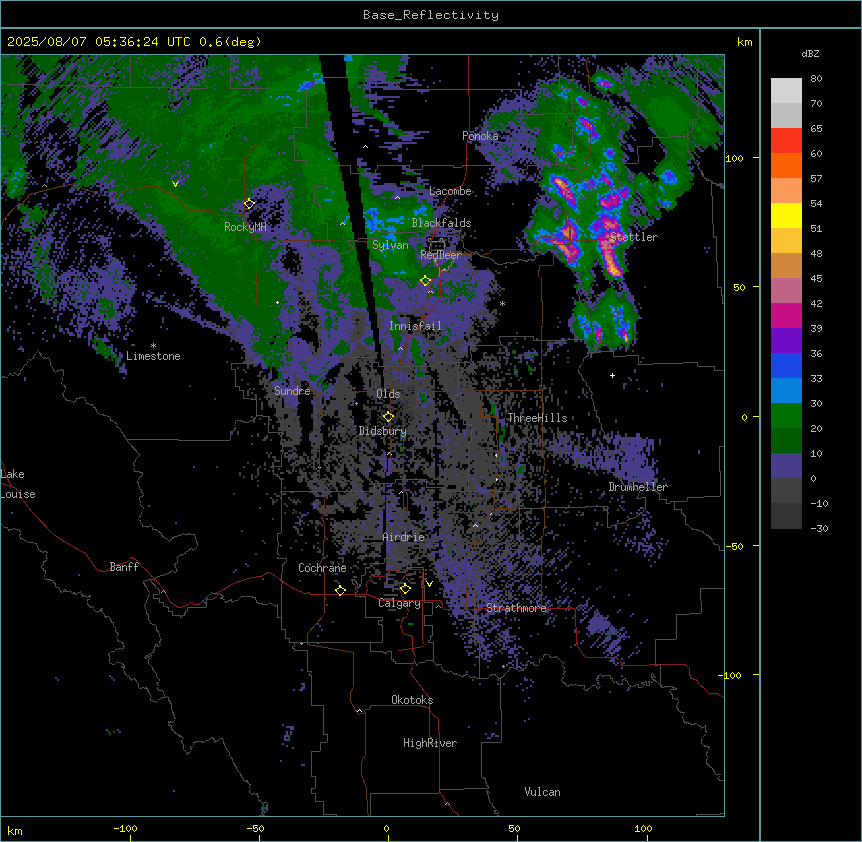Image resolution: width=862 pixels, height=842 pixels.
Task: Click the lightest gray 80-70 dBZ swatch
Action: coord(786,91)
